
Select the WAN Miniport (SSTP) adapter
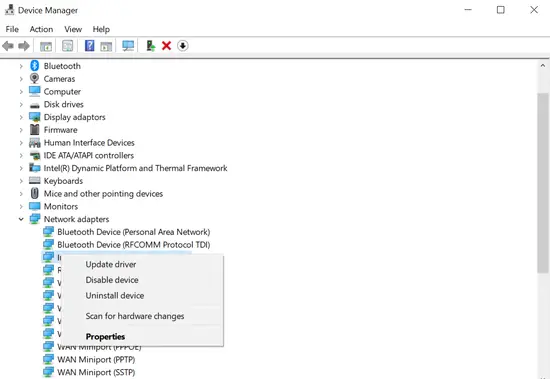point(96,372)
